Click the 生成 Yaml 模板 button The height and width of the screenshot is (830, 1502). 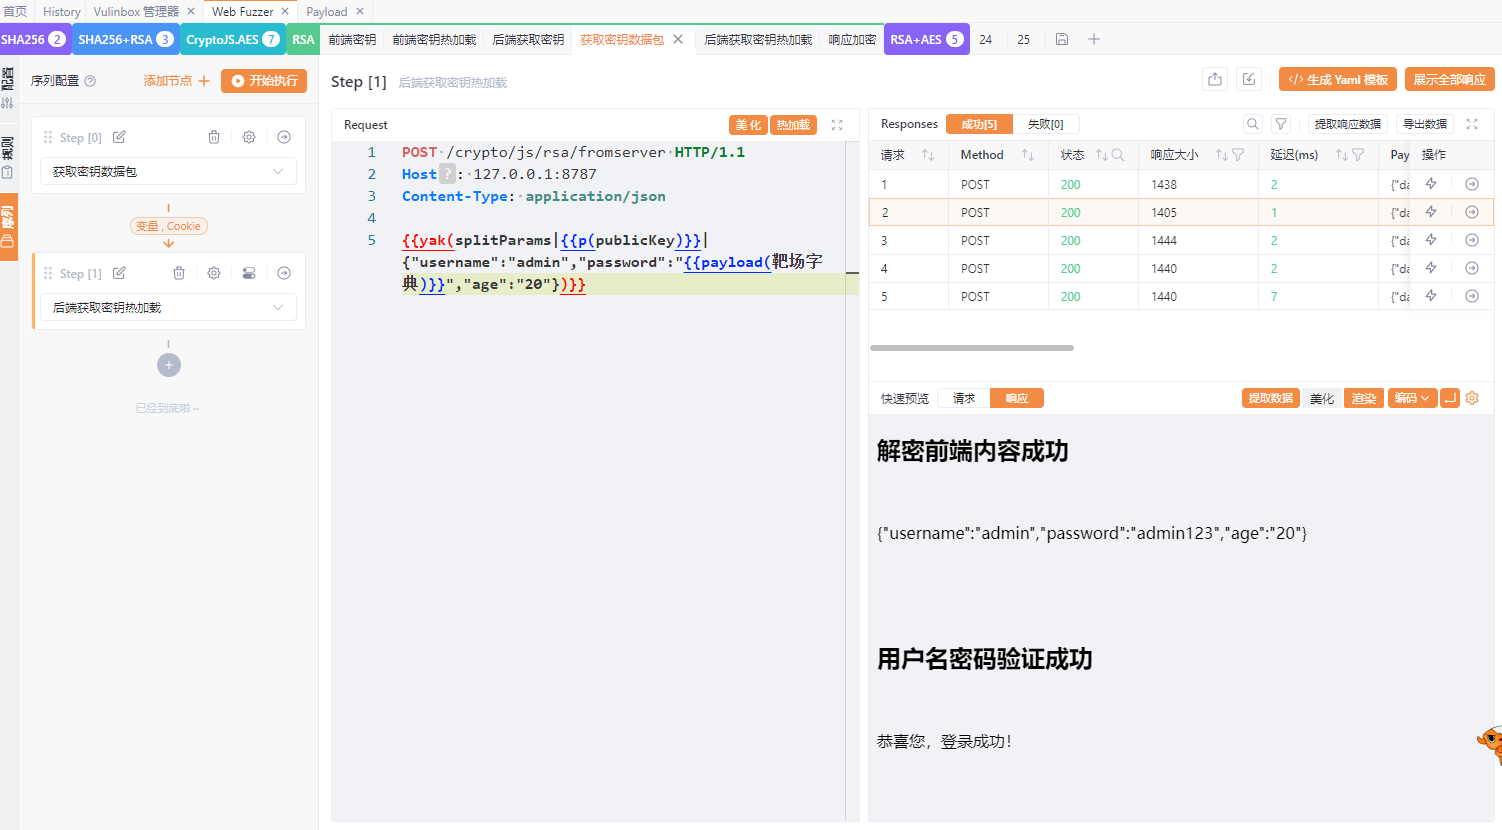(1338, 79)
